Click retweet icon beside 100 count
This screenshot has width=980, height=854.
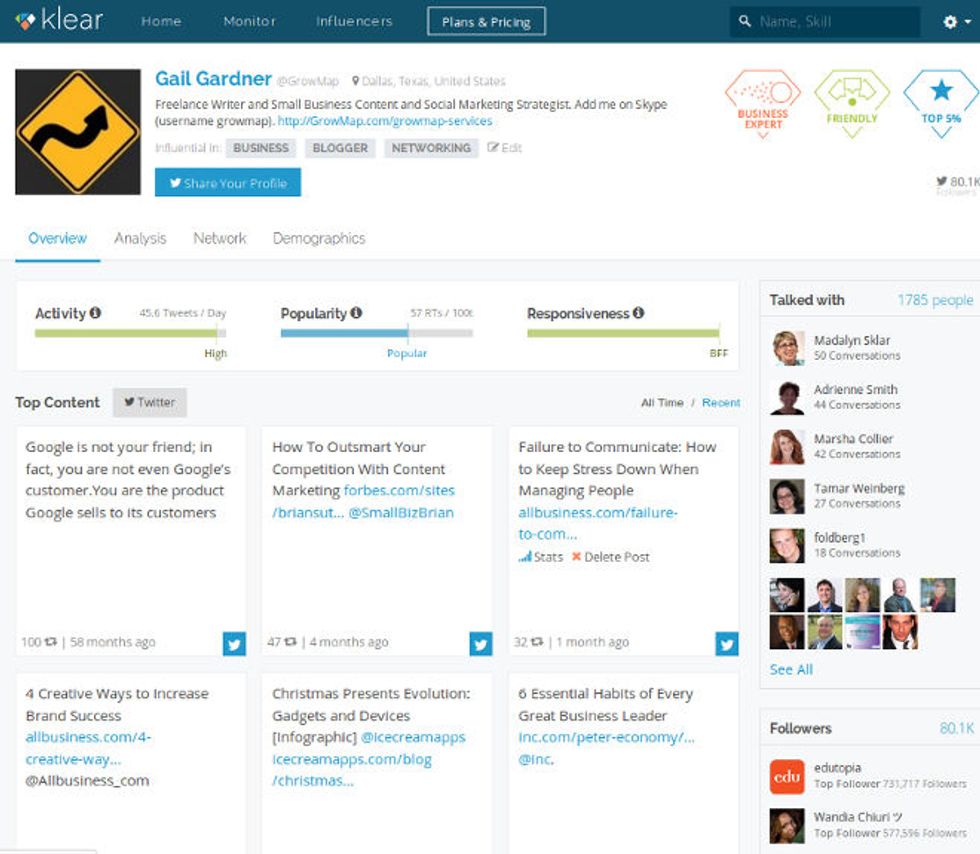tap(51, 641)
